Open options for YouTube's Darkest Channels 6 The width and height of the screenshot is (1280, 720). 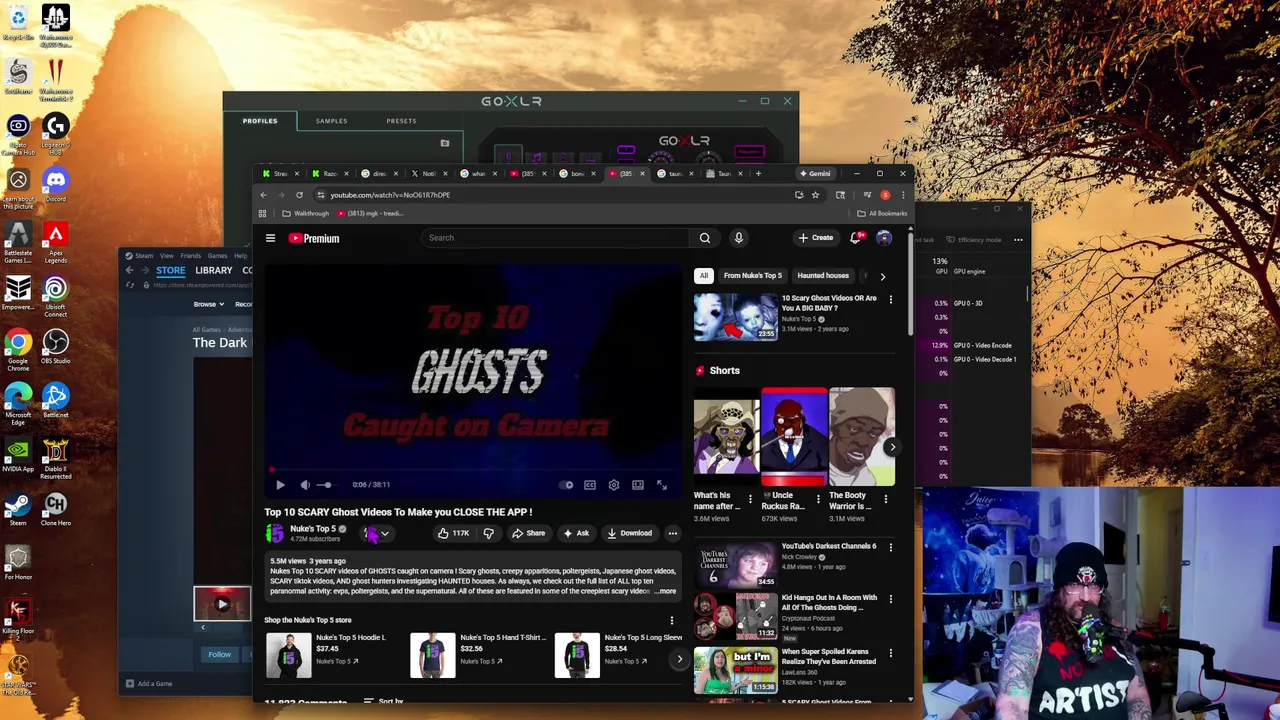891,547
